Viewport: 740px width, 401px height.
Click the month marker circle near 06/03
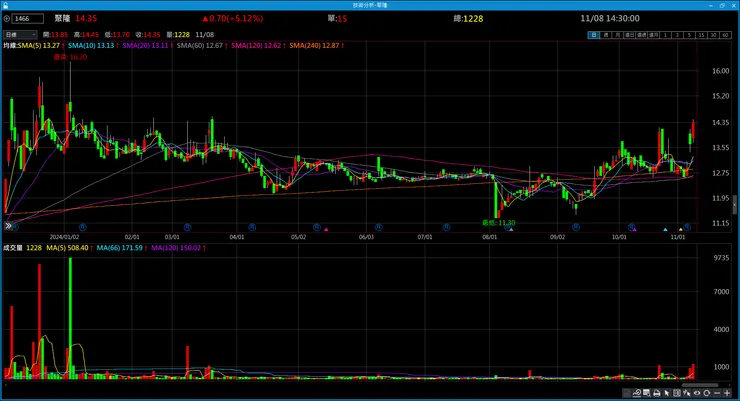pos(378,227)
